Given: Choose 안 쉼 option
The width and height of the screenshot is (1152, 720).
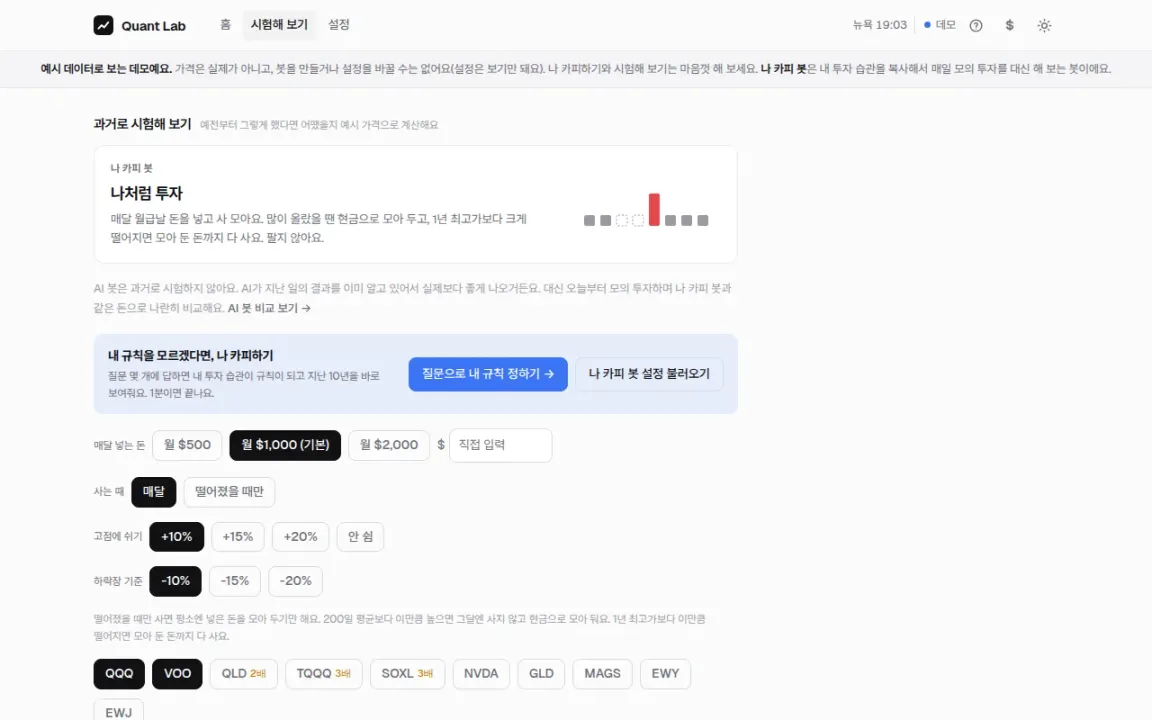Looking at the screenshot, I should pos(360,537).
